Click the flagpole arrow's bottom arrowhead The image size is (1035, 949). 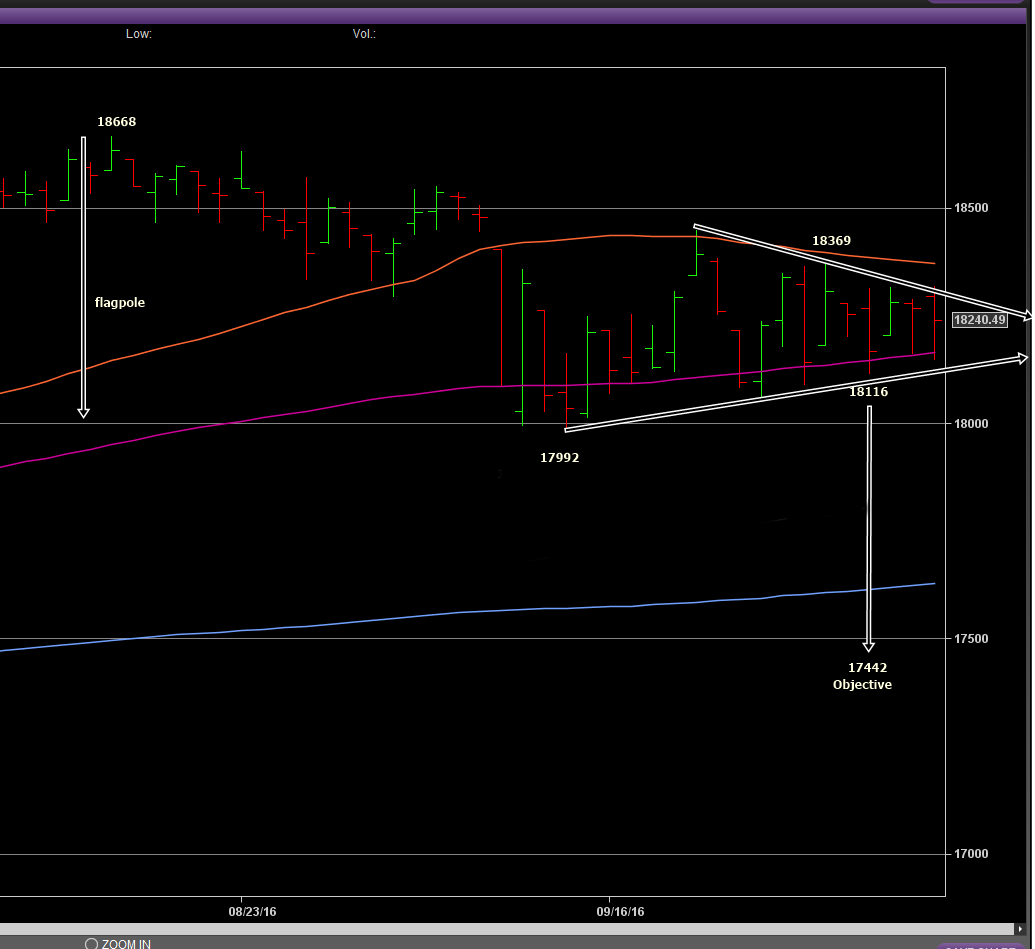84,412
